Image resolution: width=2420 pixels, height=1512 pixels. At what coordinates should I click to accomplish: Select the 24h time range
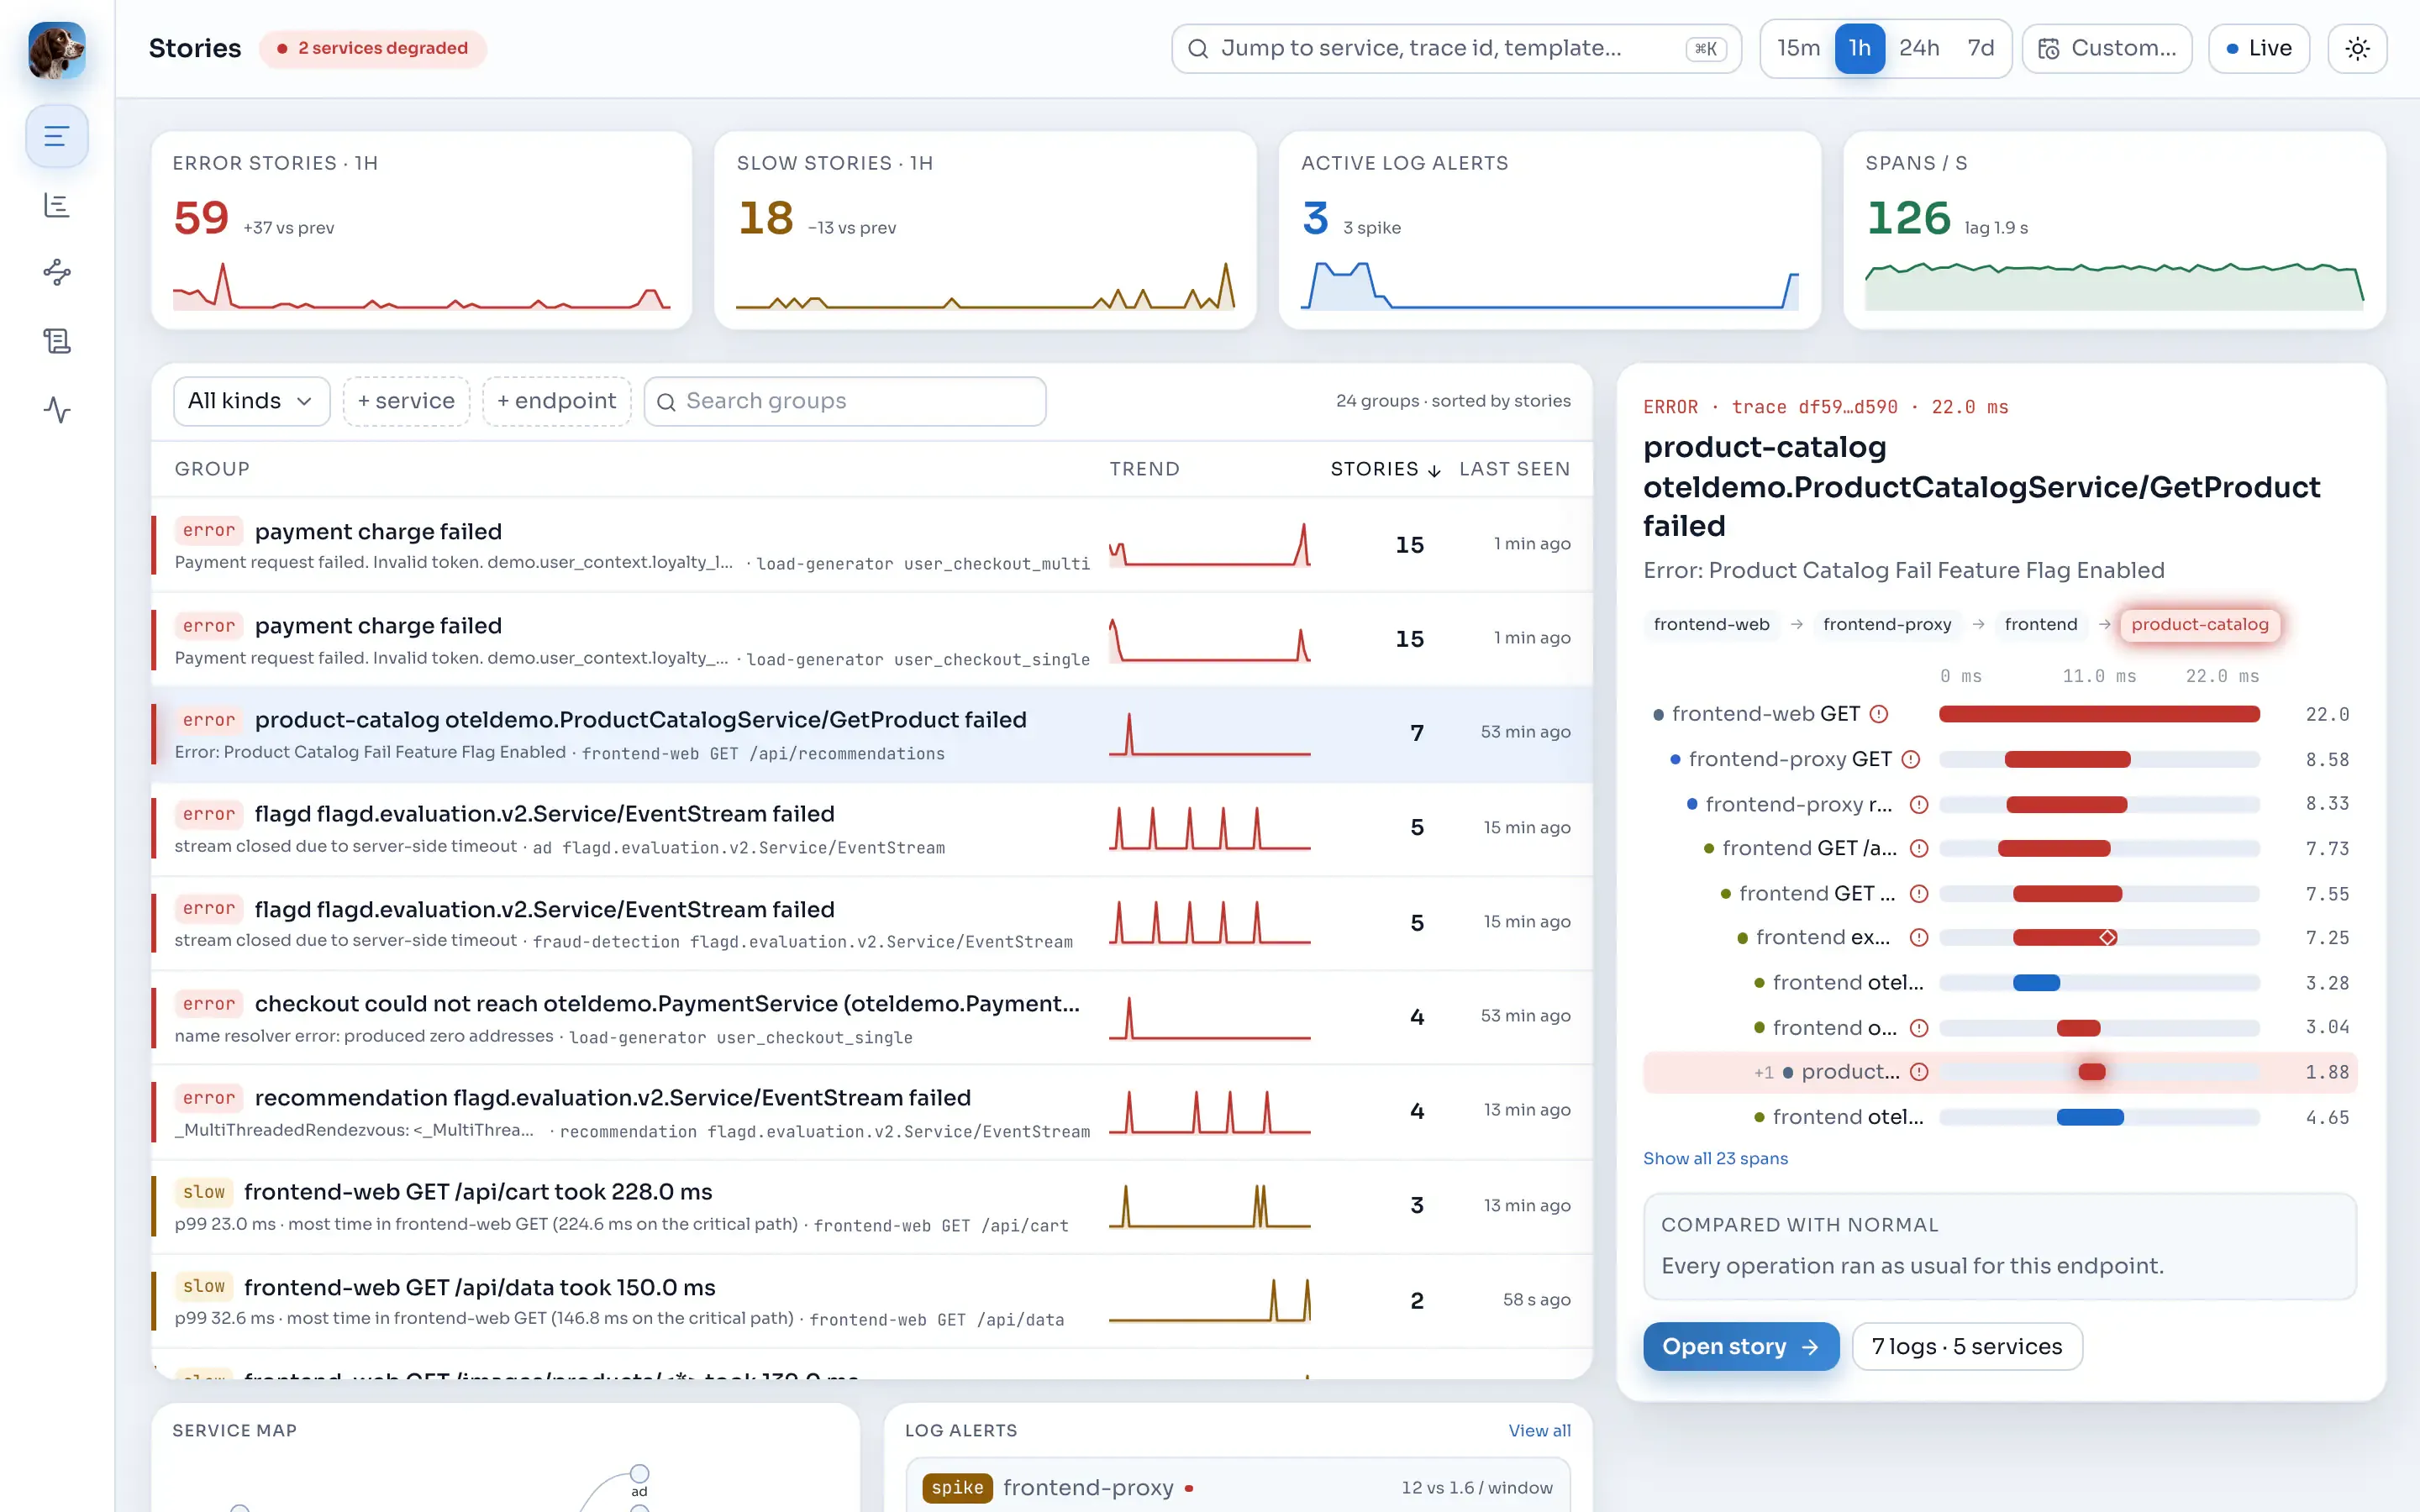(x=1919, y=48)
